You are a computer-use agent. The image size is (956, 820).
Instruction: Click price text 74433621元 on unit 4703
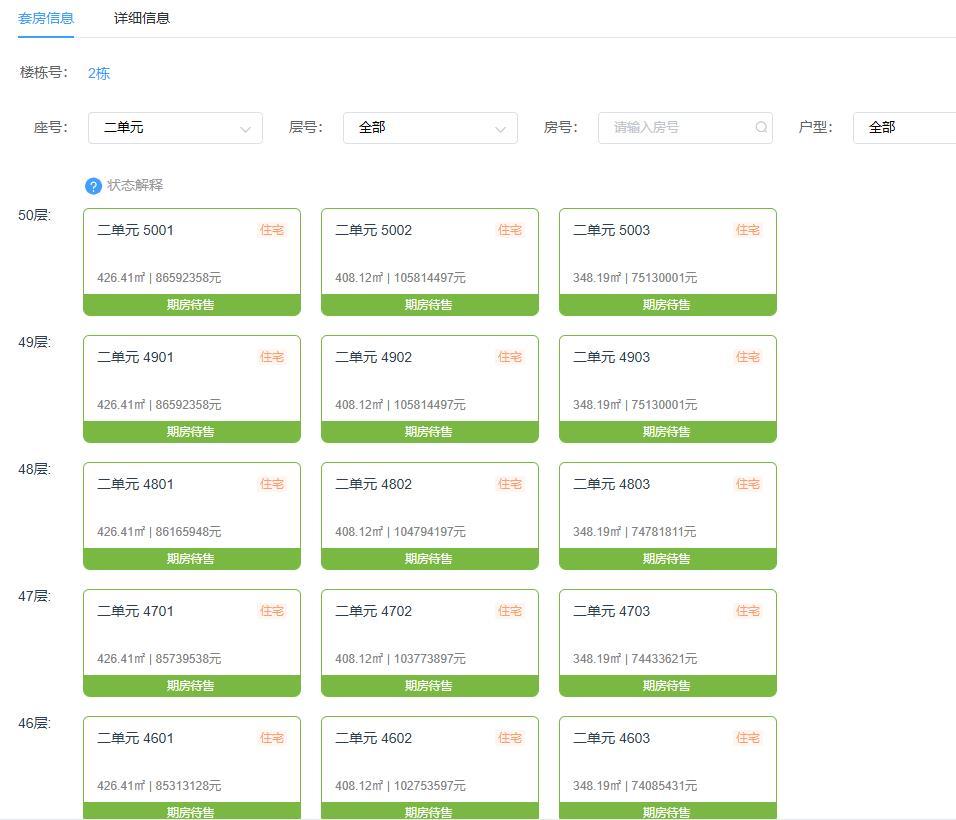click(x=665, y=658)
